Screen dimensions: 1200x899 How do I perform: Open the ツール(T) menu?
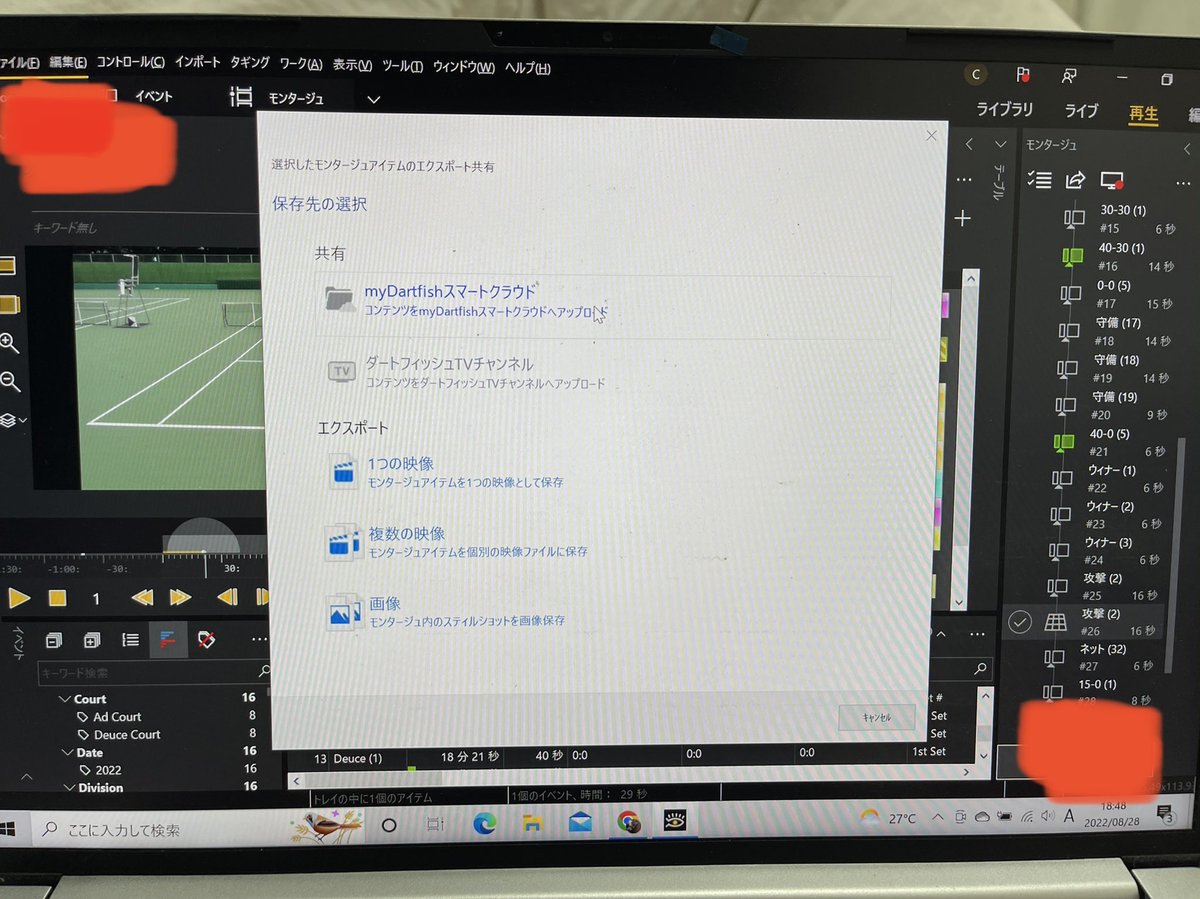click(x=402, y=66)
